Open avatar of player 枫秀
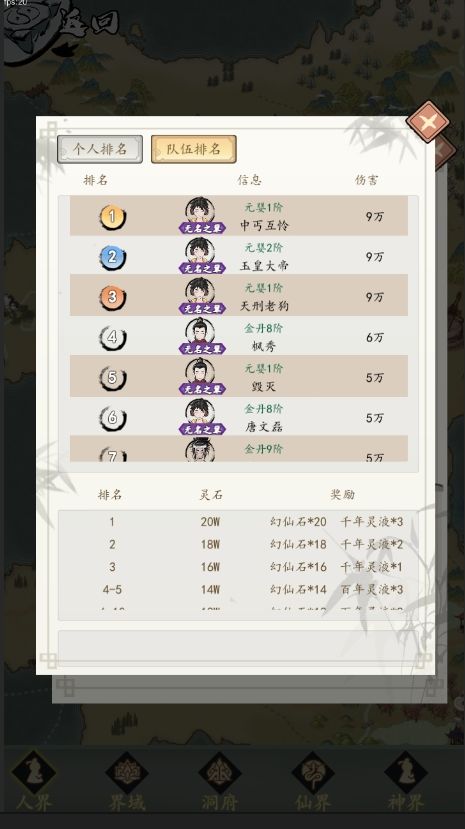This screenshot has height=829, width=465. coord(201,336)
